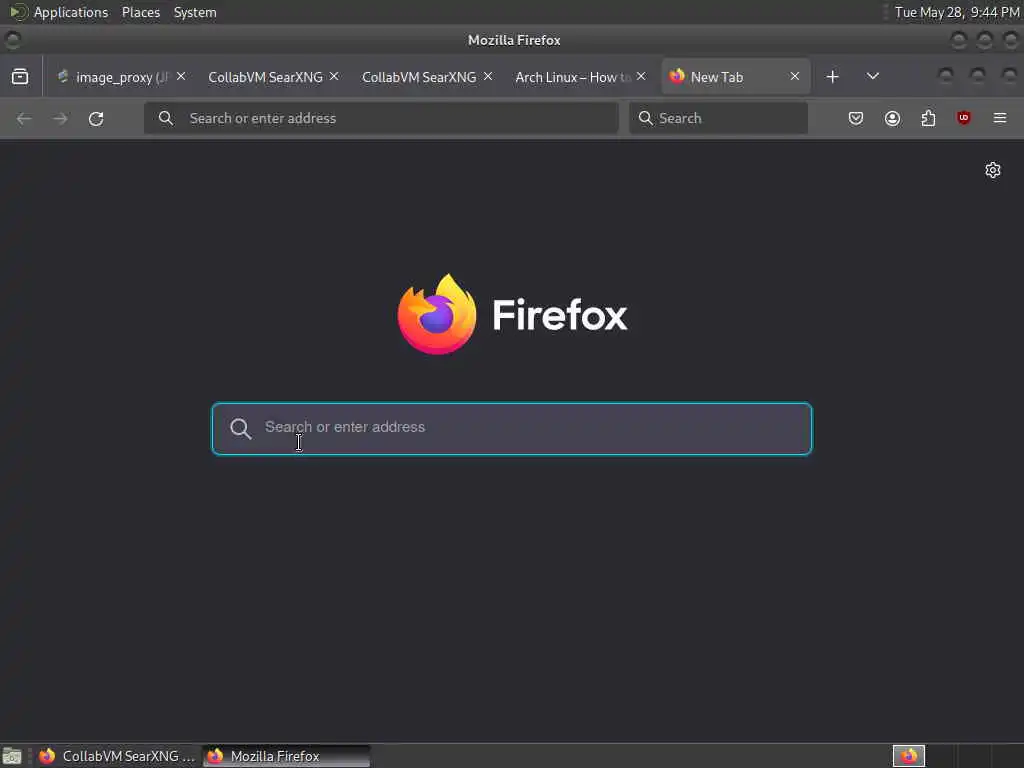Click the clock showing Tue May 28

956,12
